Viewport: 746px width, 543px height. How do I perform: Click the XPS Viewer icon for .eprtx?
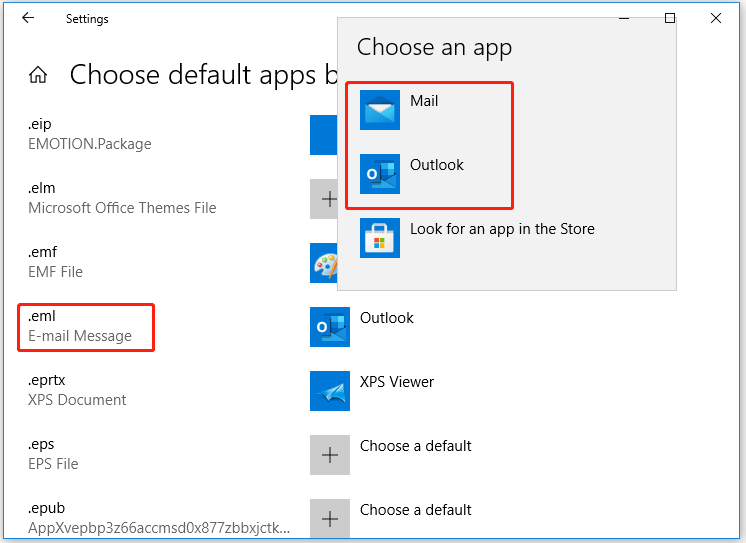pos(330,391)
